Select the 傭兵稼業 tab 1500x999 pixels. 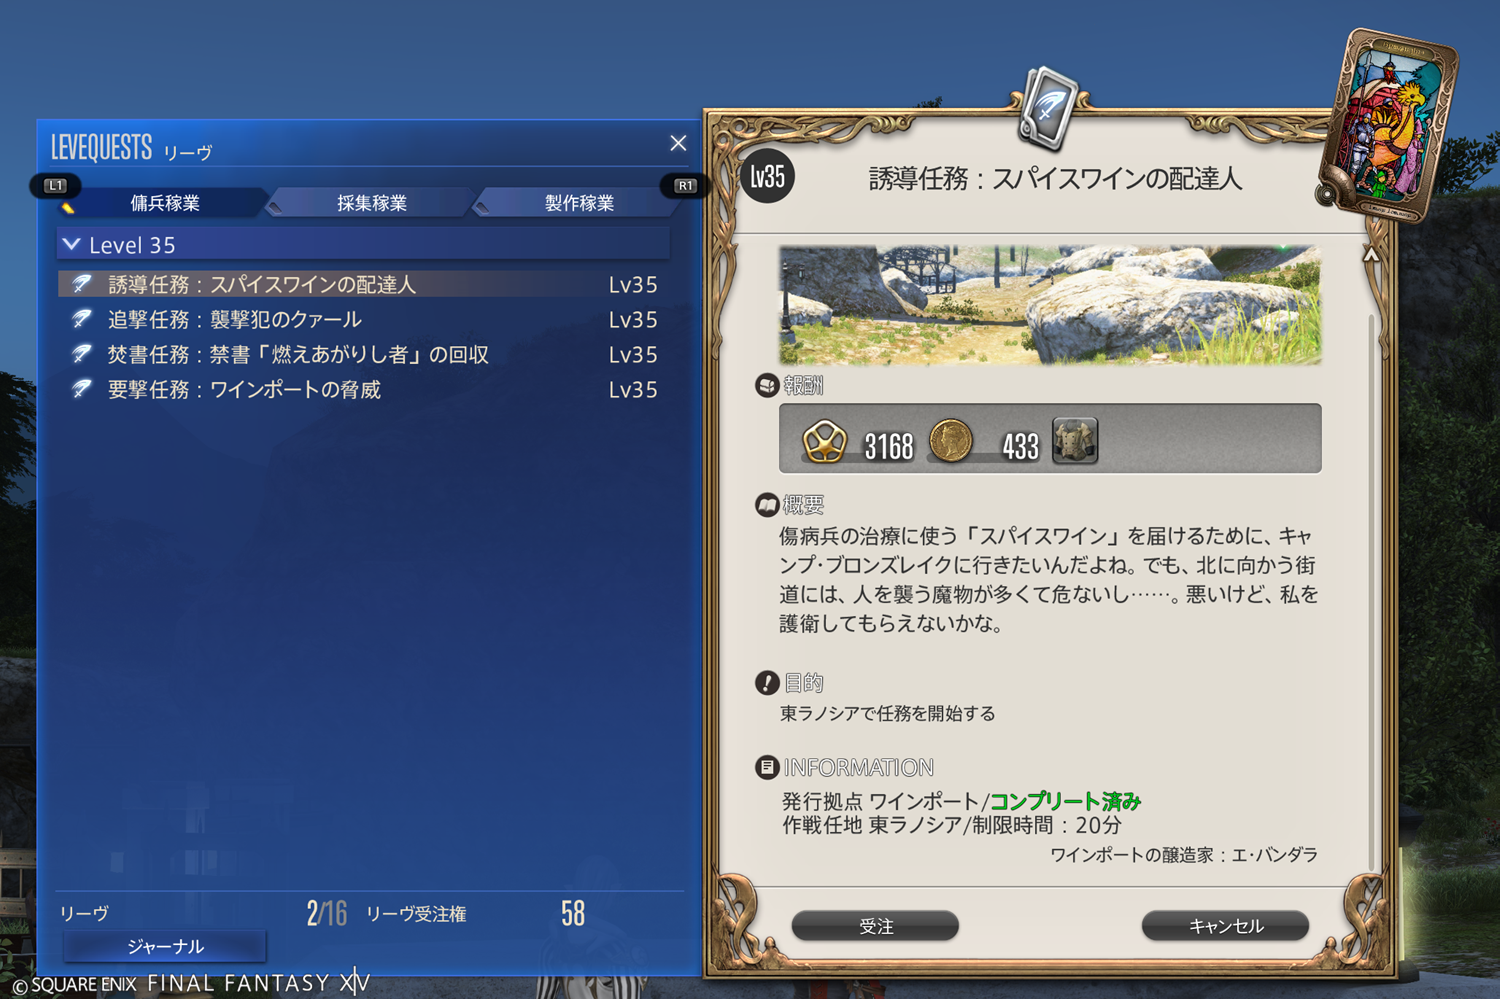point(165,203)
